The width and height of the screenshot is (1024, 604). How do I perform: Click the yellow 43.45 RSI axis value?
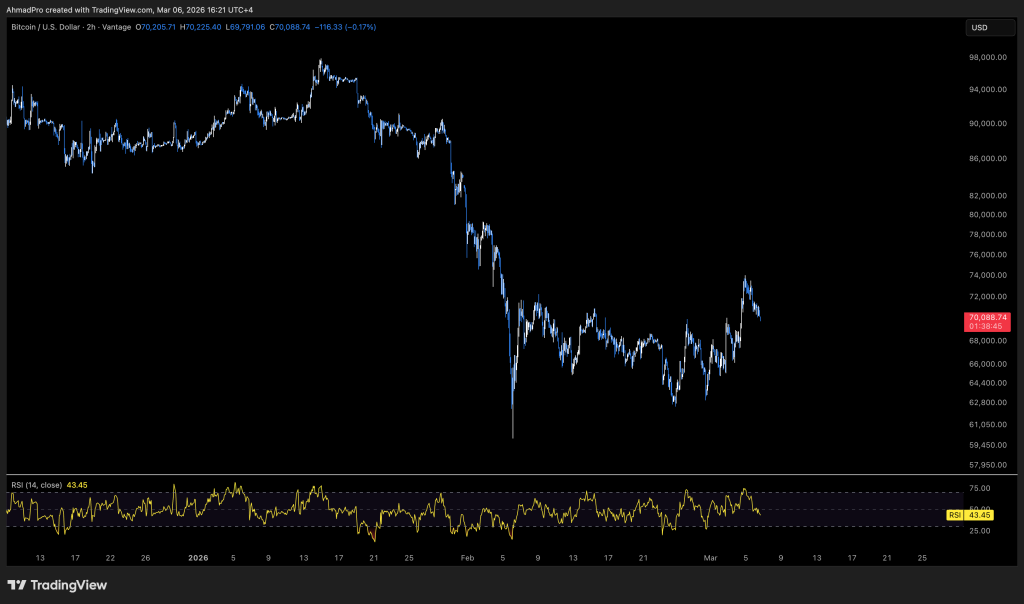(979, 514)
